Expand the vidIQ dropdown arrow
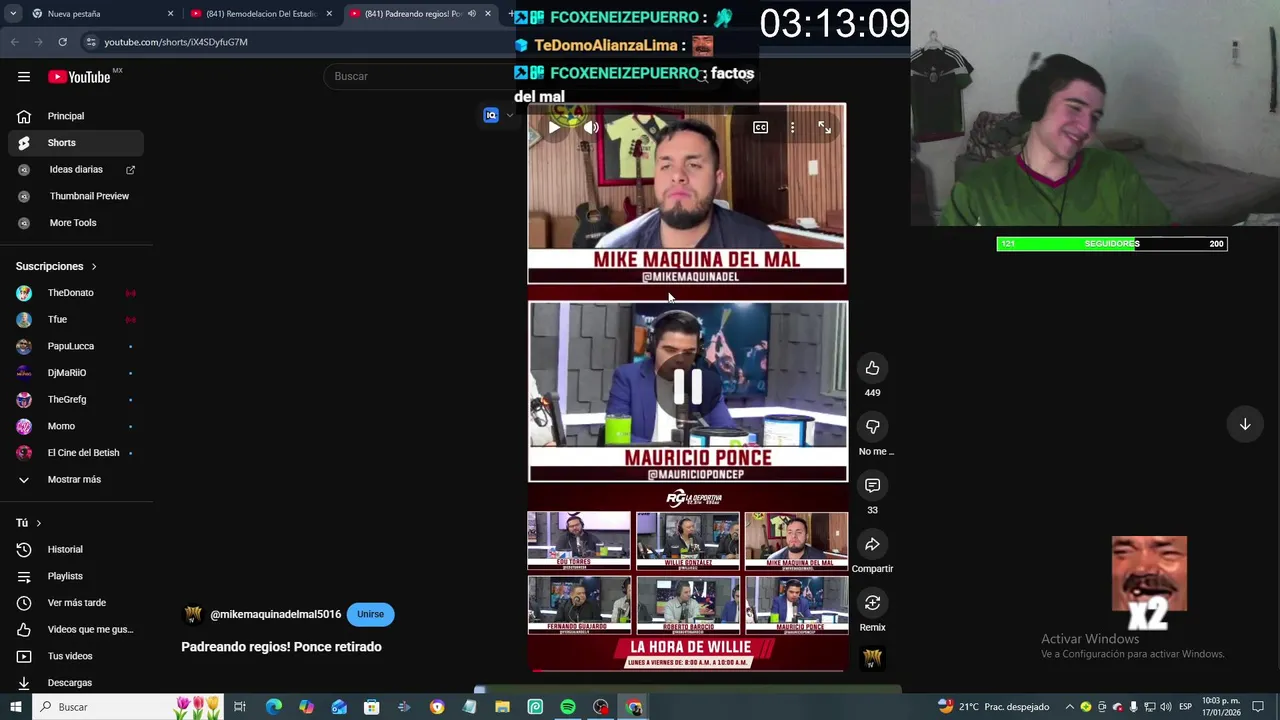Viewport: 1280px width, 720px height. [510, 116]
